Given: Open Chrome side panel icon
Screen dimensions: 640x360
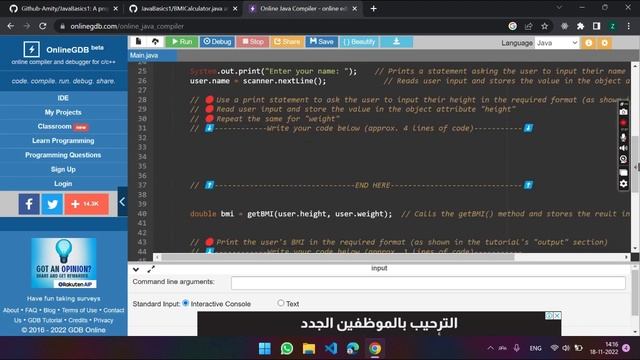Looking at the screenshot, I should pos(596,26).
